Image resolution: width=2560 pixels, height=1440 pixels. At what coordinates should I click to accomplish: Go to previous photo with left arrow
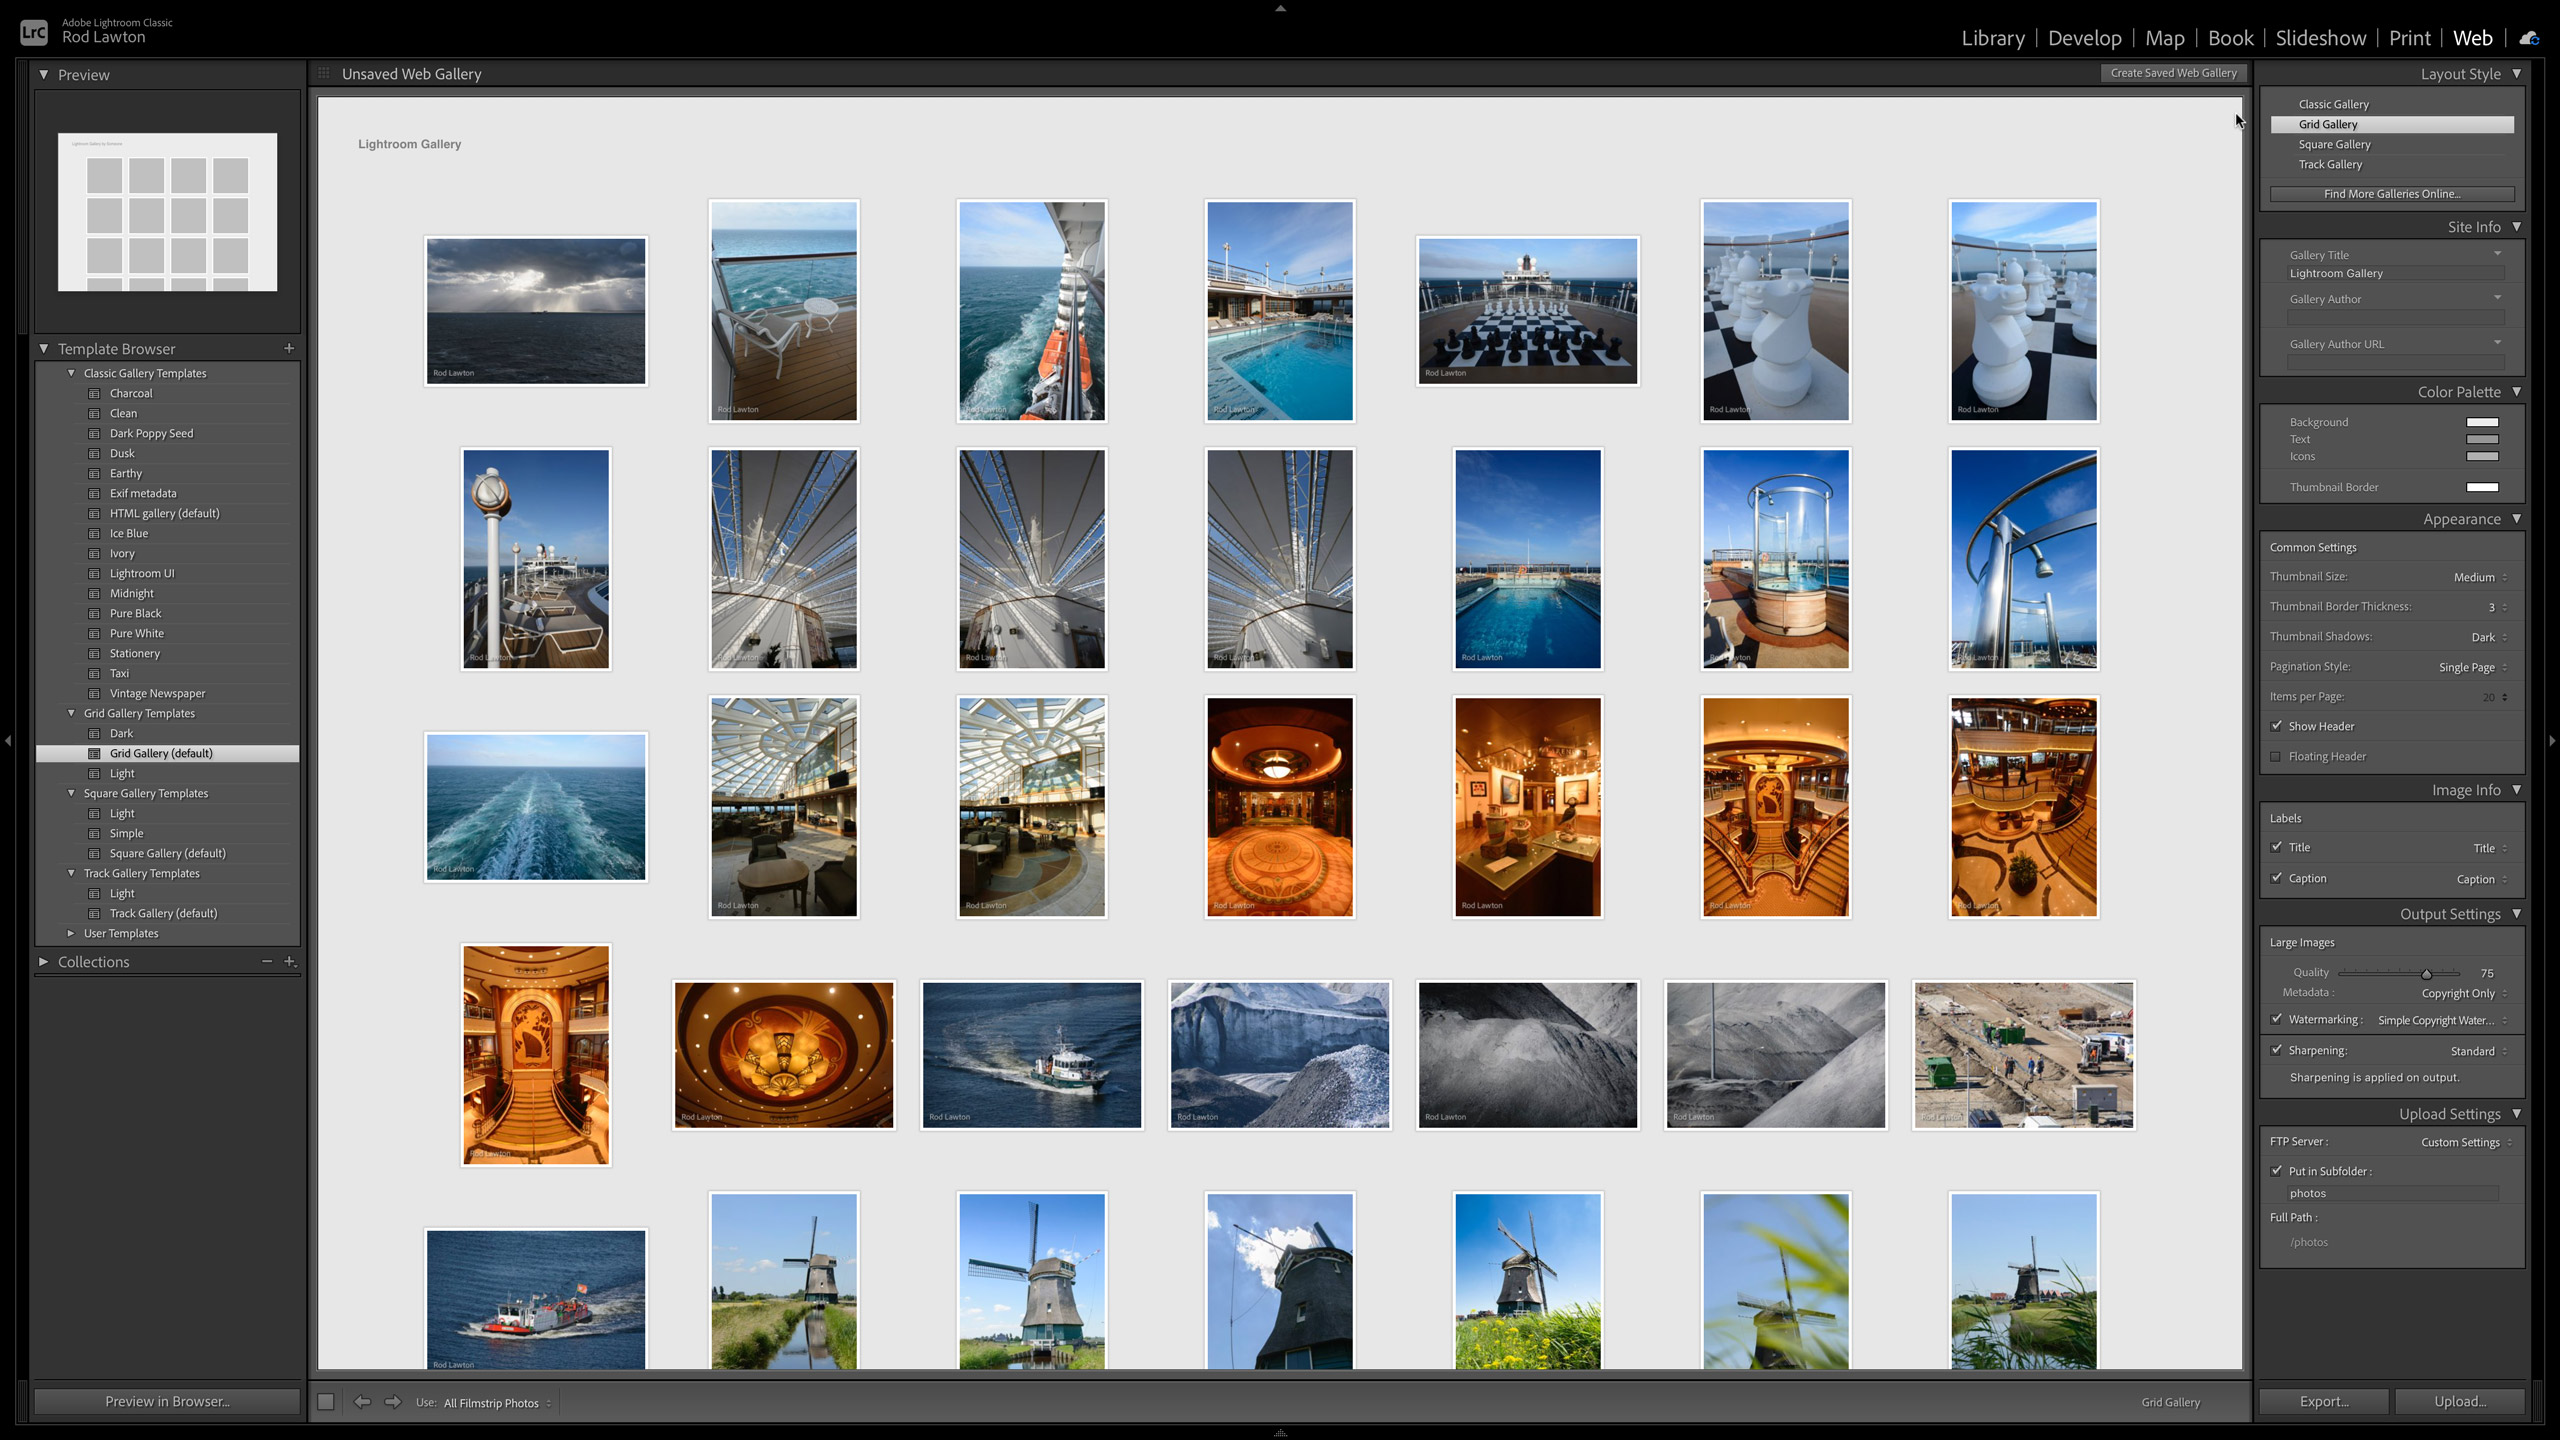click(x=362, y=1402)
